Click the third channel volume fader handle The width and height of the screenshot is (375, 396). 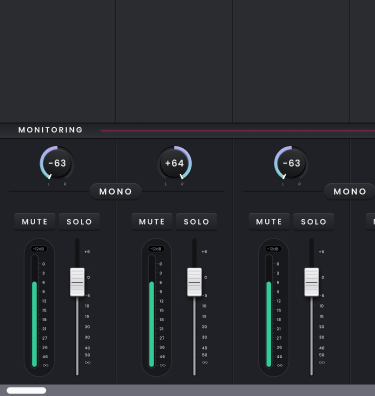click(312, 282)
